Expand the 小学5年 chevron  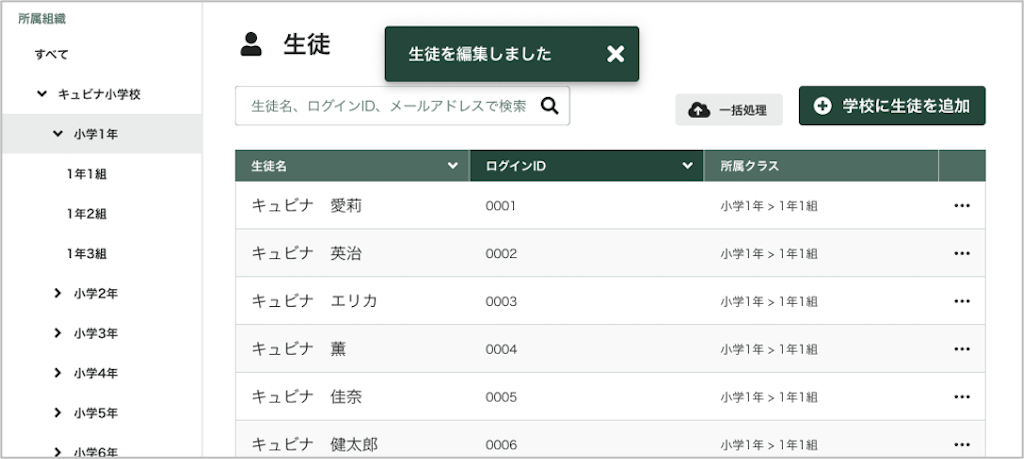click(57, 413)
